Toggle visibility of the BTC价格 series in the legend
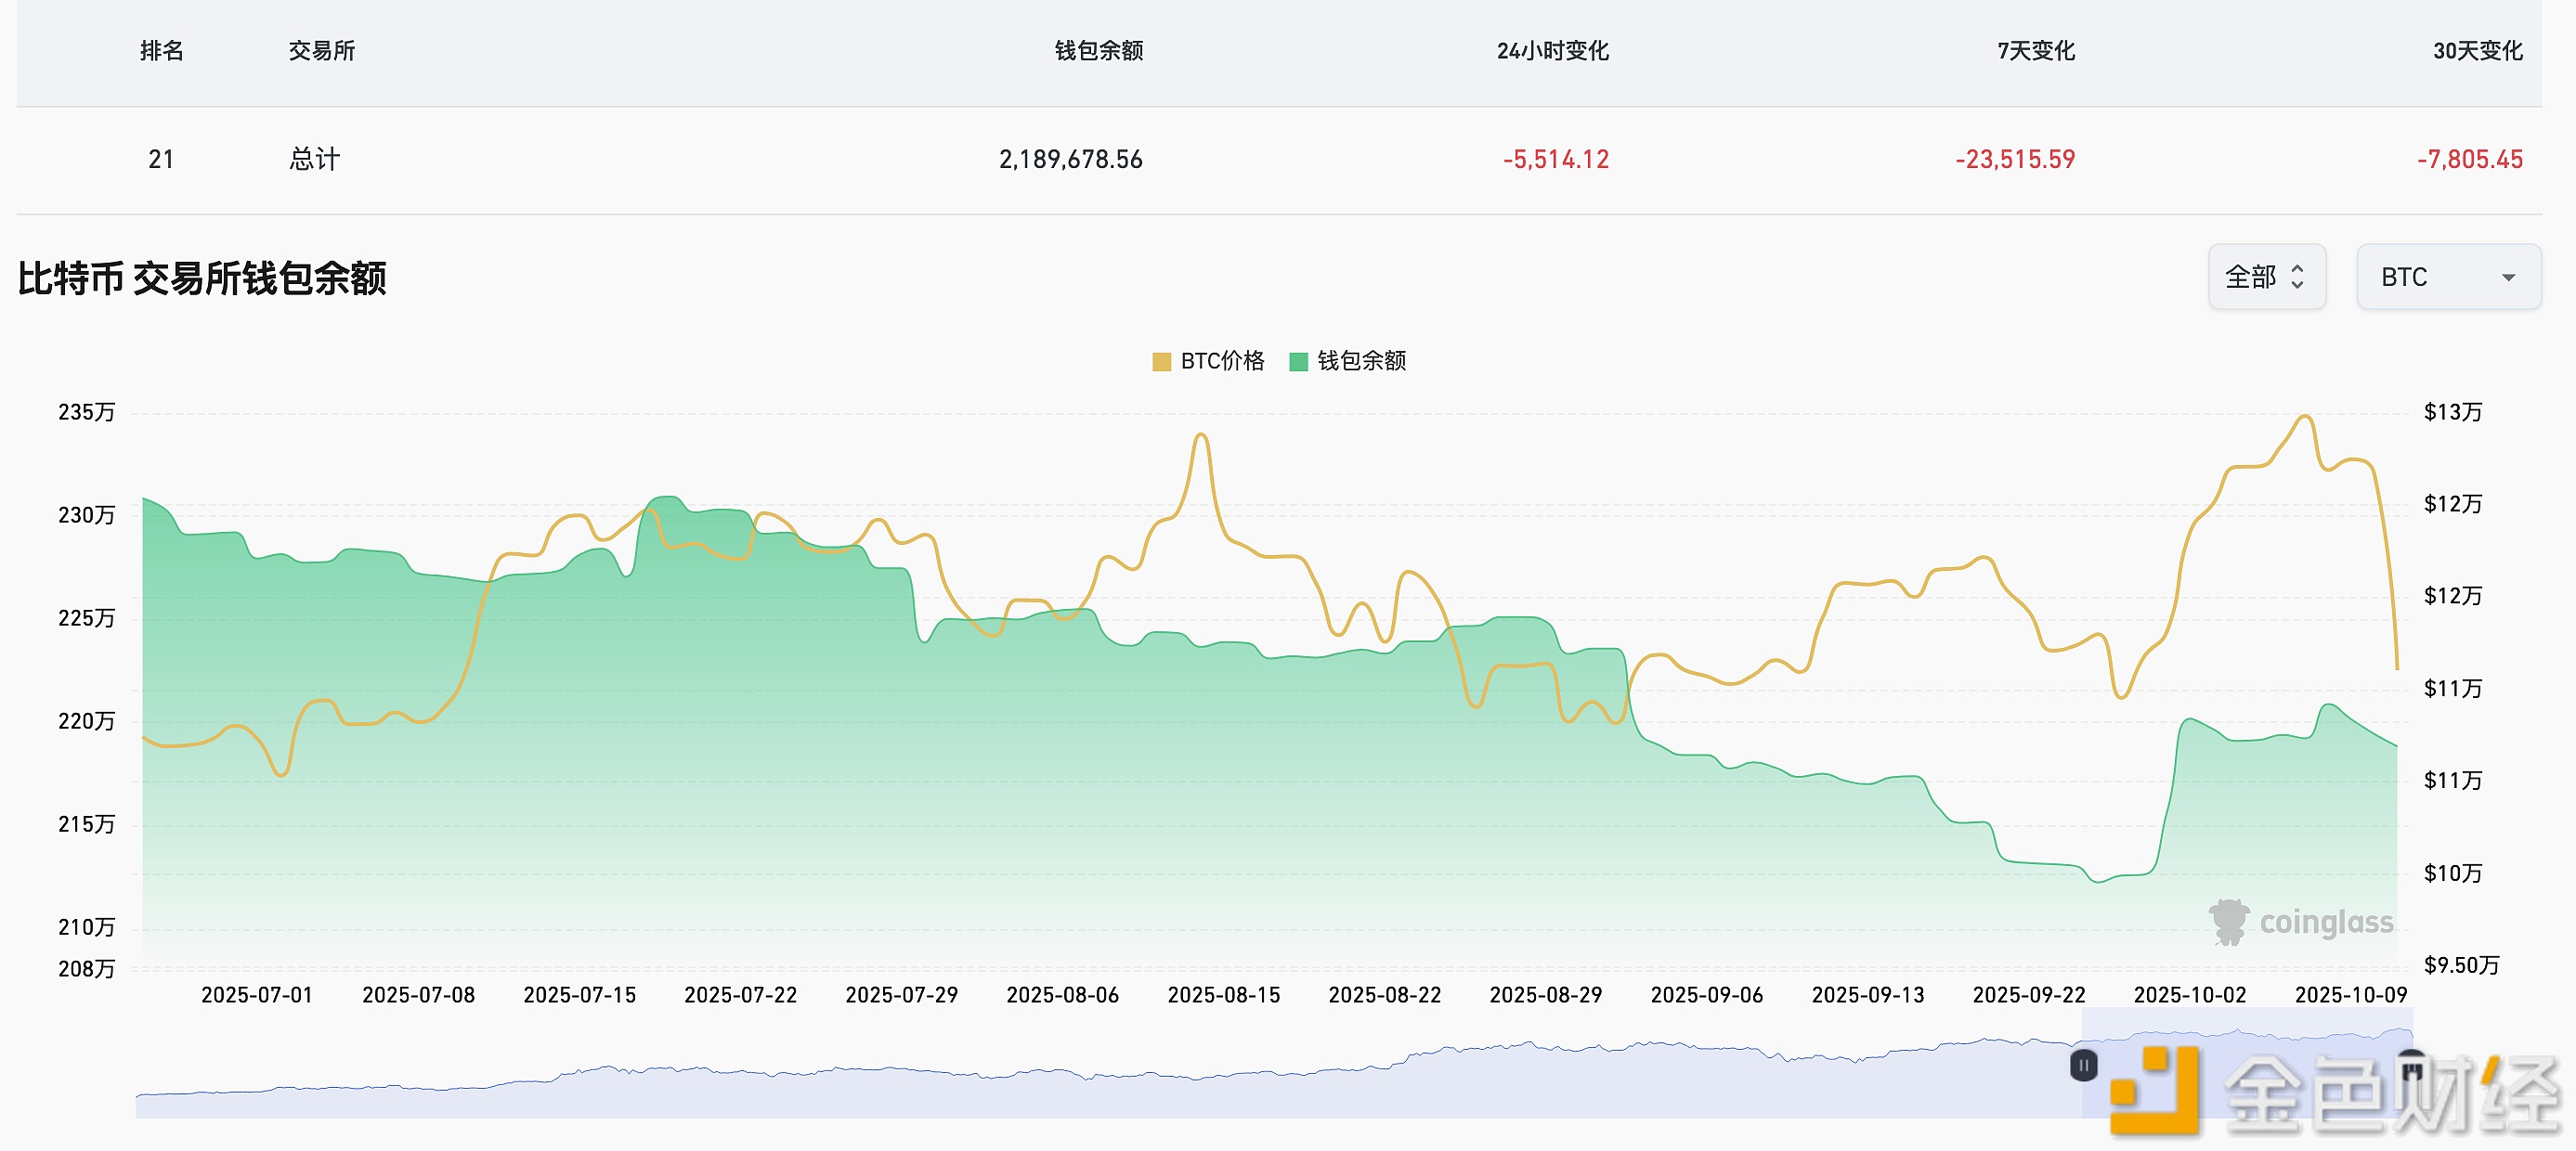This screenshot has height=1151, width=2576. pos(1222,361)
